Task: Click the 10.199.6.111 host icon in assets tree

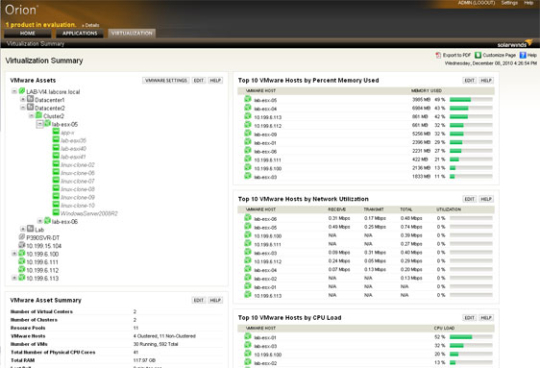Action: pyautogui.click(x=22, y=261)
